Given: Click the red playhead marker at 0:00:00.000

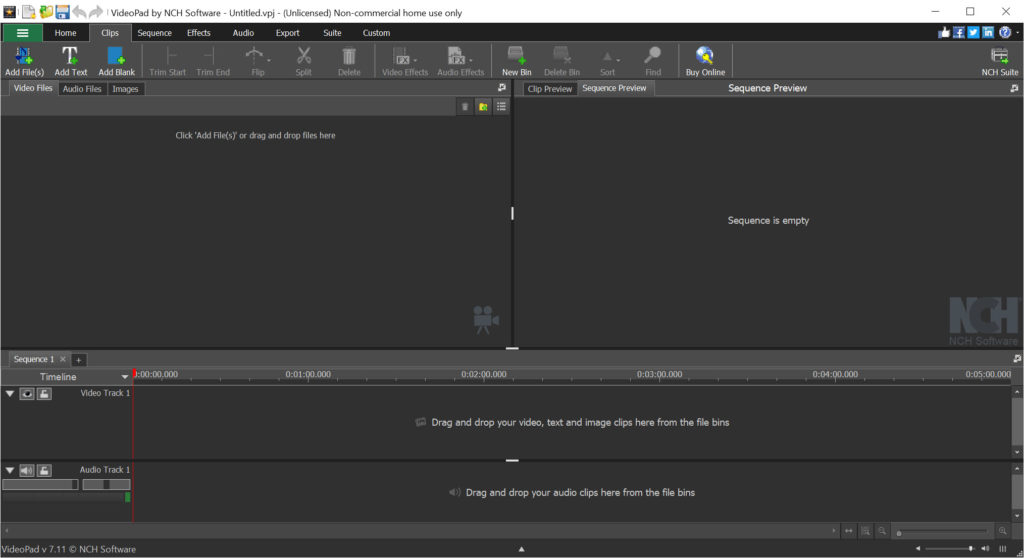Looking at the screenshot, I should [134, 373].
